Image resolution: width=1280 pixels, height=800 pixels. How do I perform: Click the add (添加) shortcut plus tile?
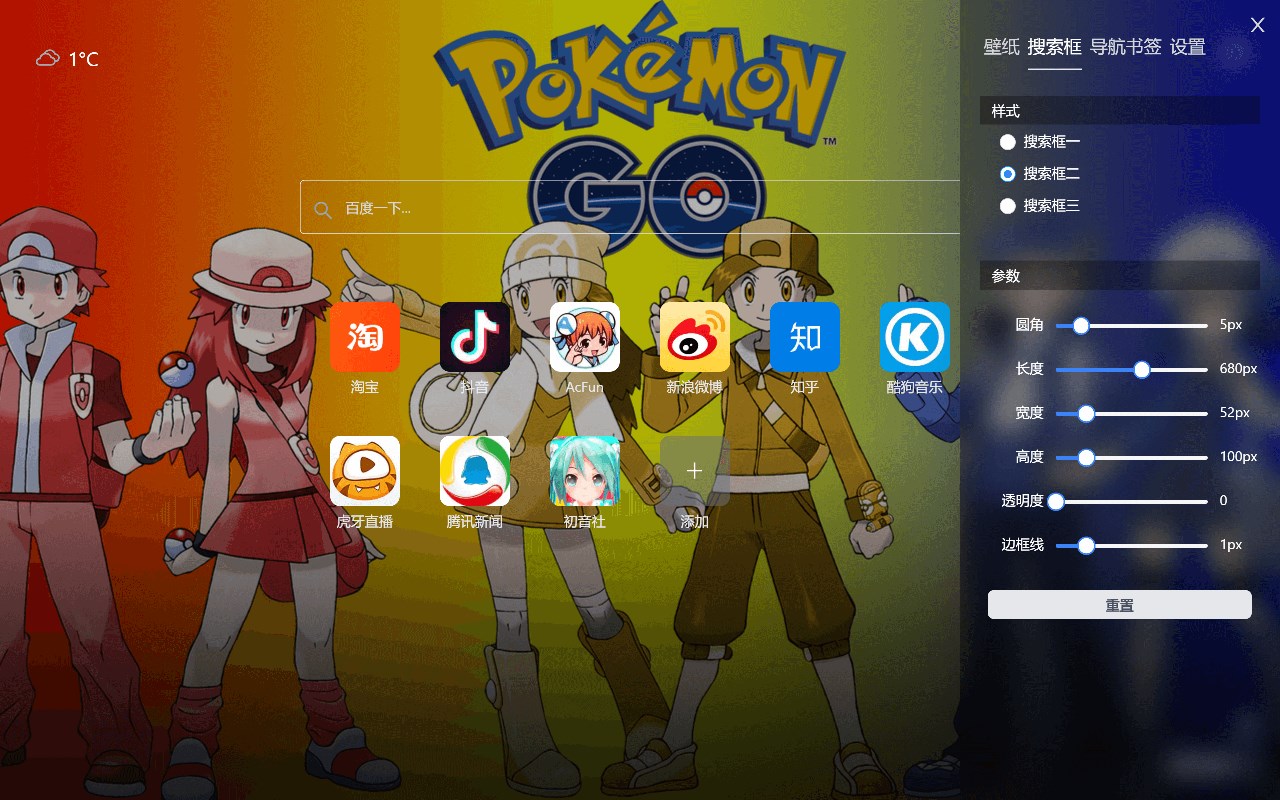point(695,471)
